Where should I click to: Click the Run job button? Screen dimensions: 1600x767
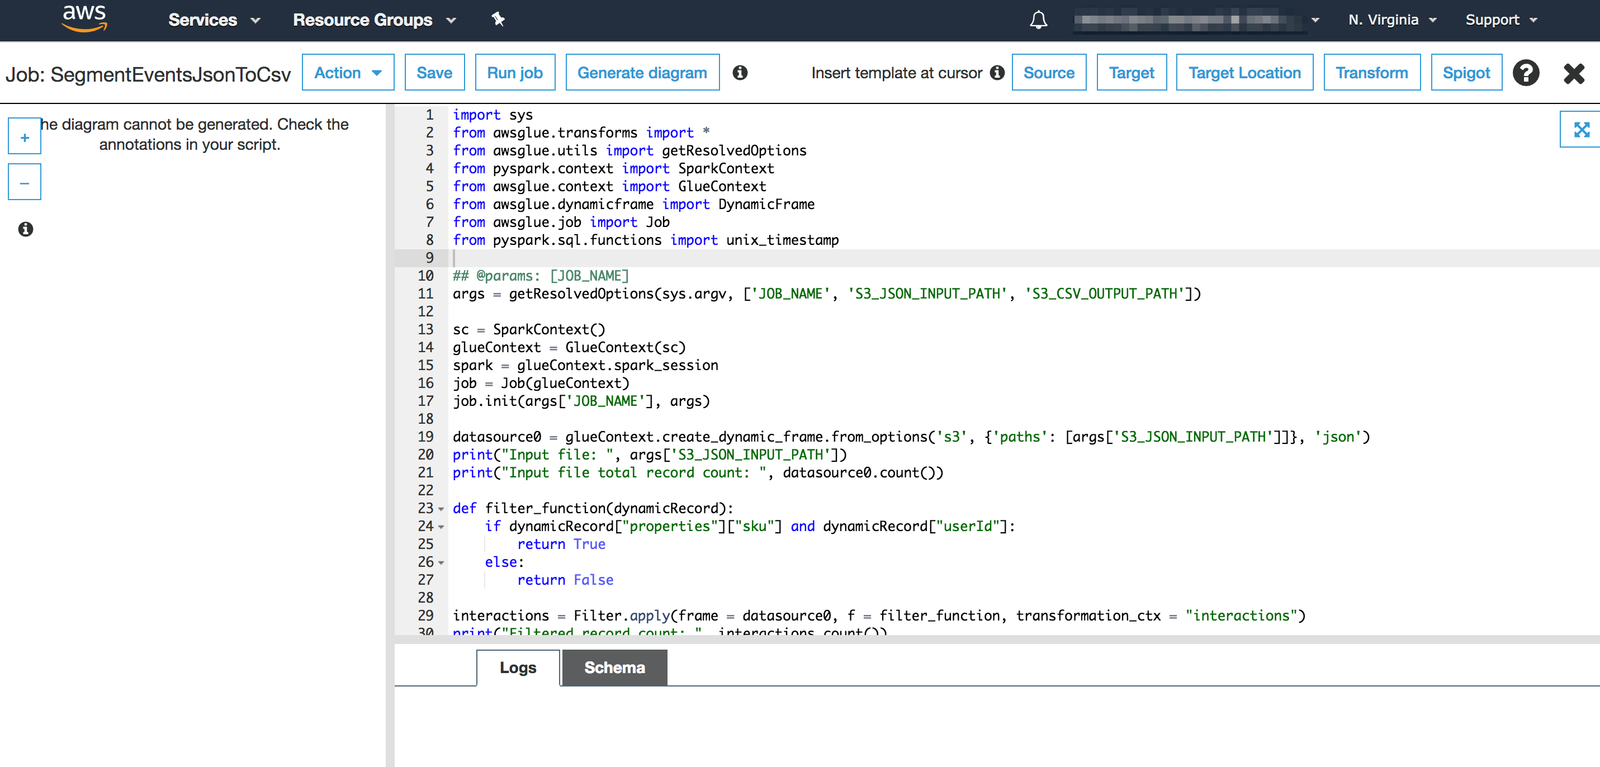coord(515,73)
